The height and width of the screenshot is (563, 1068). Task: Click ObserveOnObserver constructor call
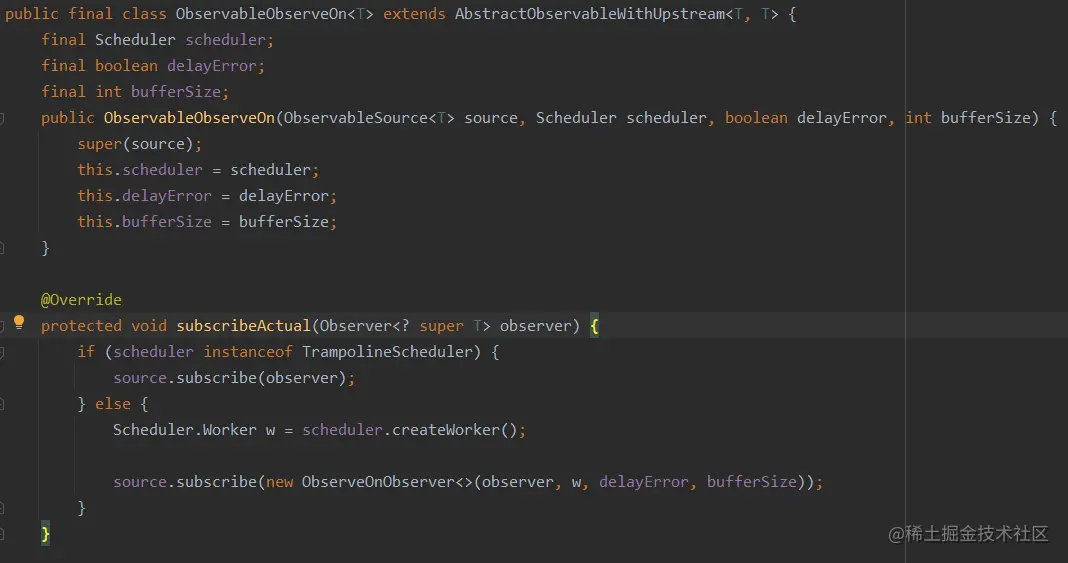point(387,482)
